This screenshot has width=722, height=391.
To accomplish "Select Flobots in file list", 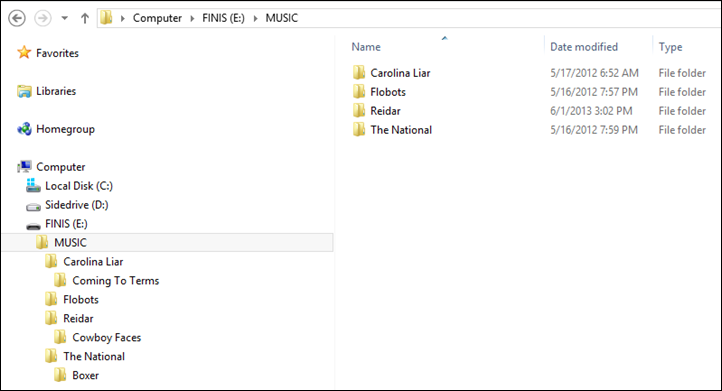I will (x=388, y=92).
